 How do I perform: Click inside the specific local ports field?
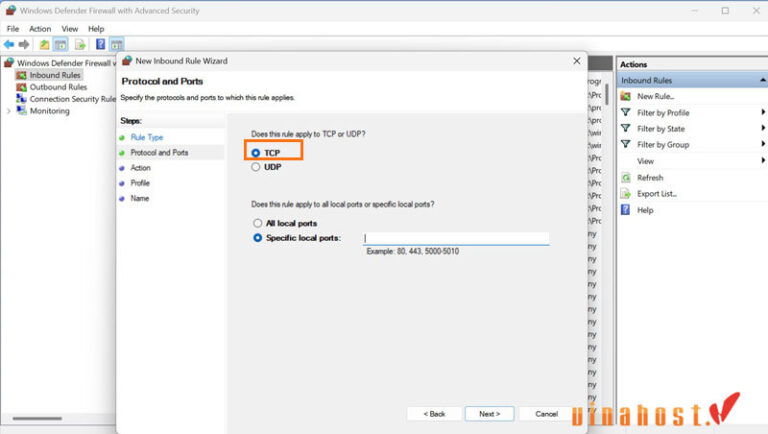[x=456, y=238]
